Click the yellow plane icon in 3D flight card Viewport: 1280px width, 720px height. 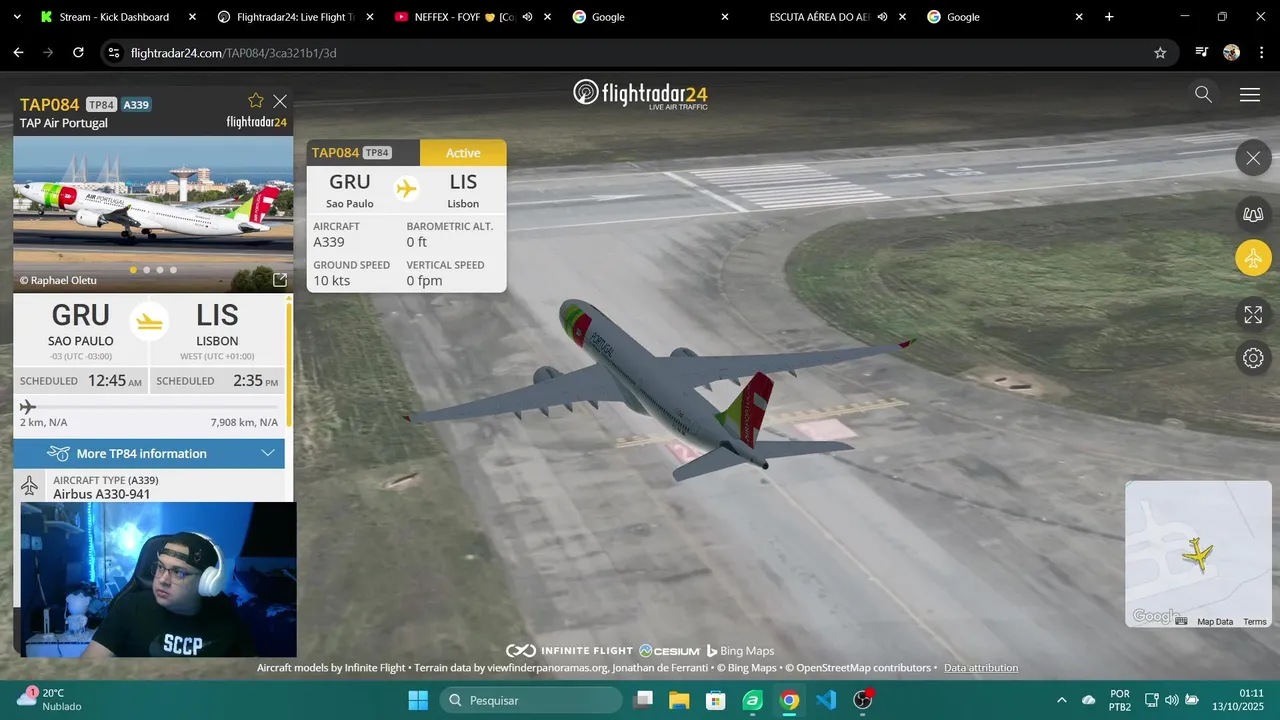click(x=406, y=188)
